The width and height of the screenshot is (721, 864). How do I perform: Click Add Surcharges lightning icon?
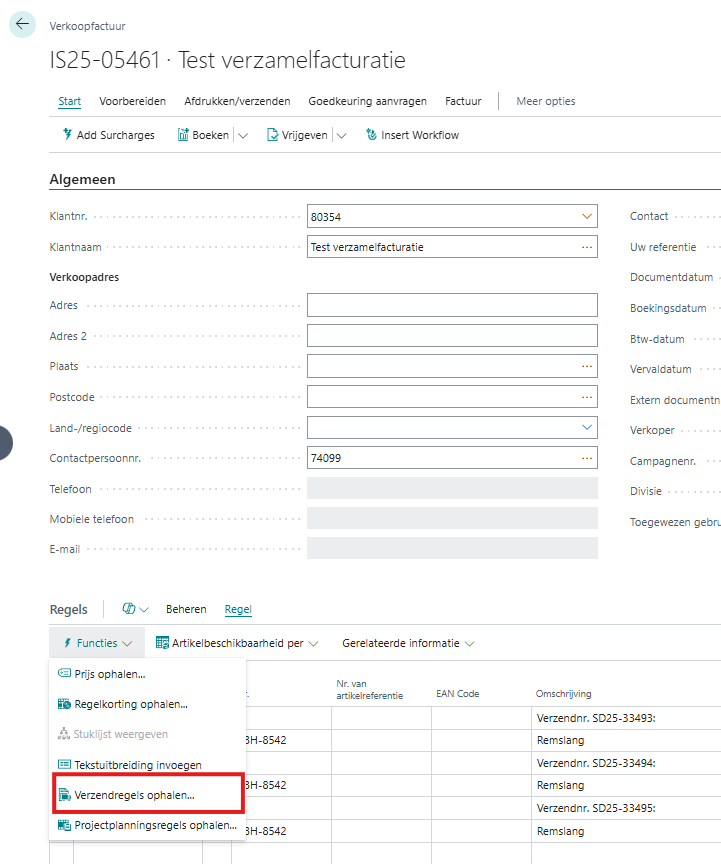[67, 135]
